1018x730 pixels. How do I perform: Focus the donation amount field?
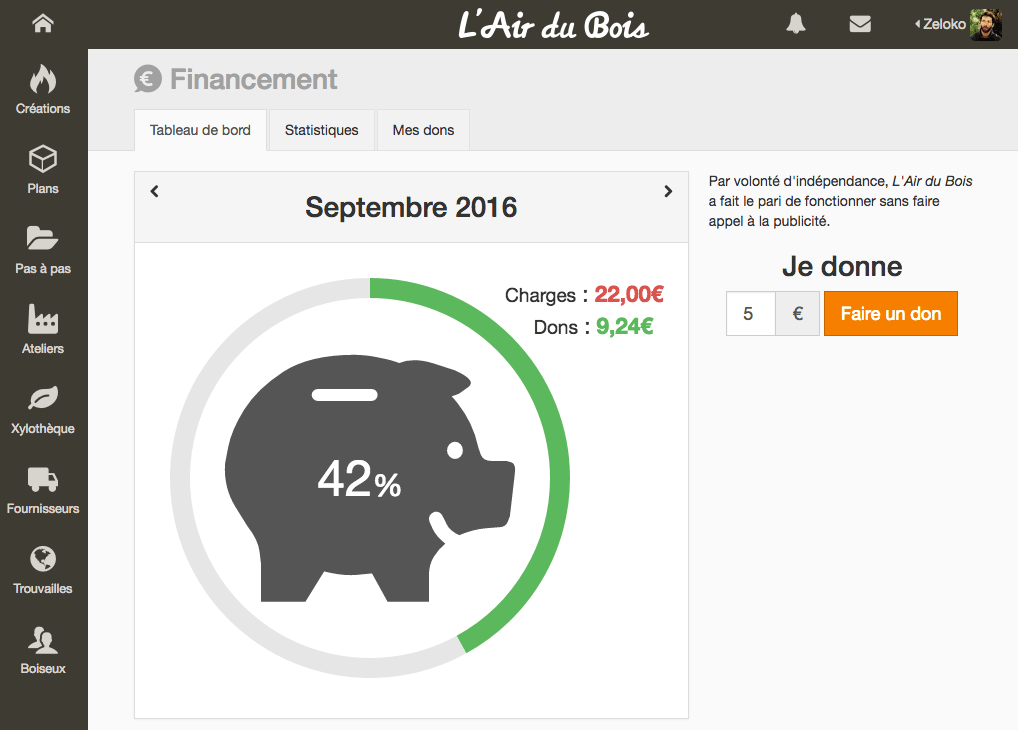pos(751,314)
